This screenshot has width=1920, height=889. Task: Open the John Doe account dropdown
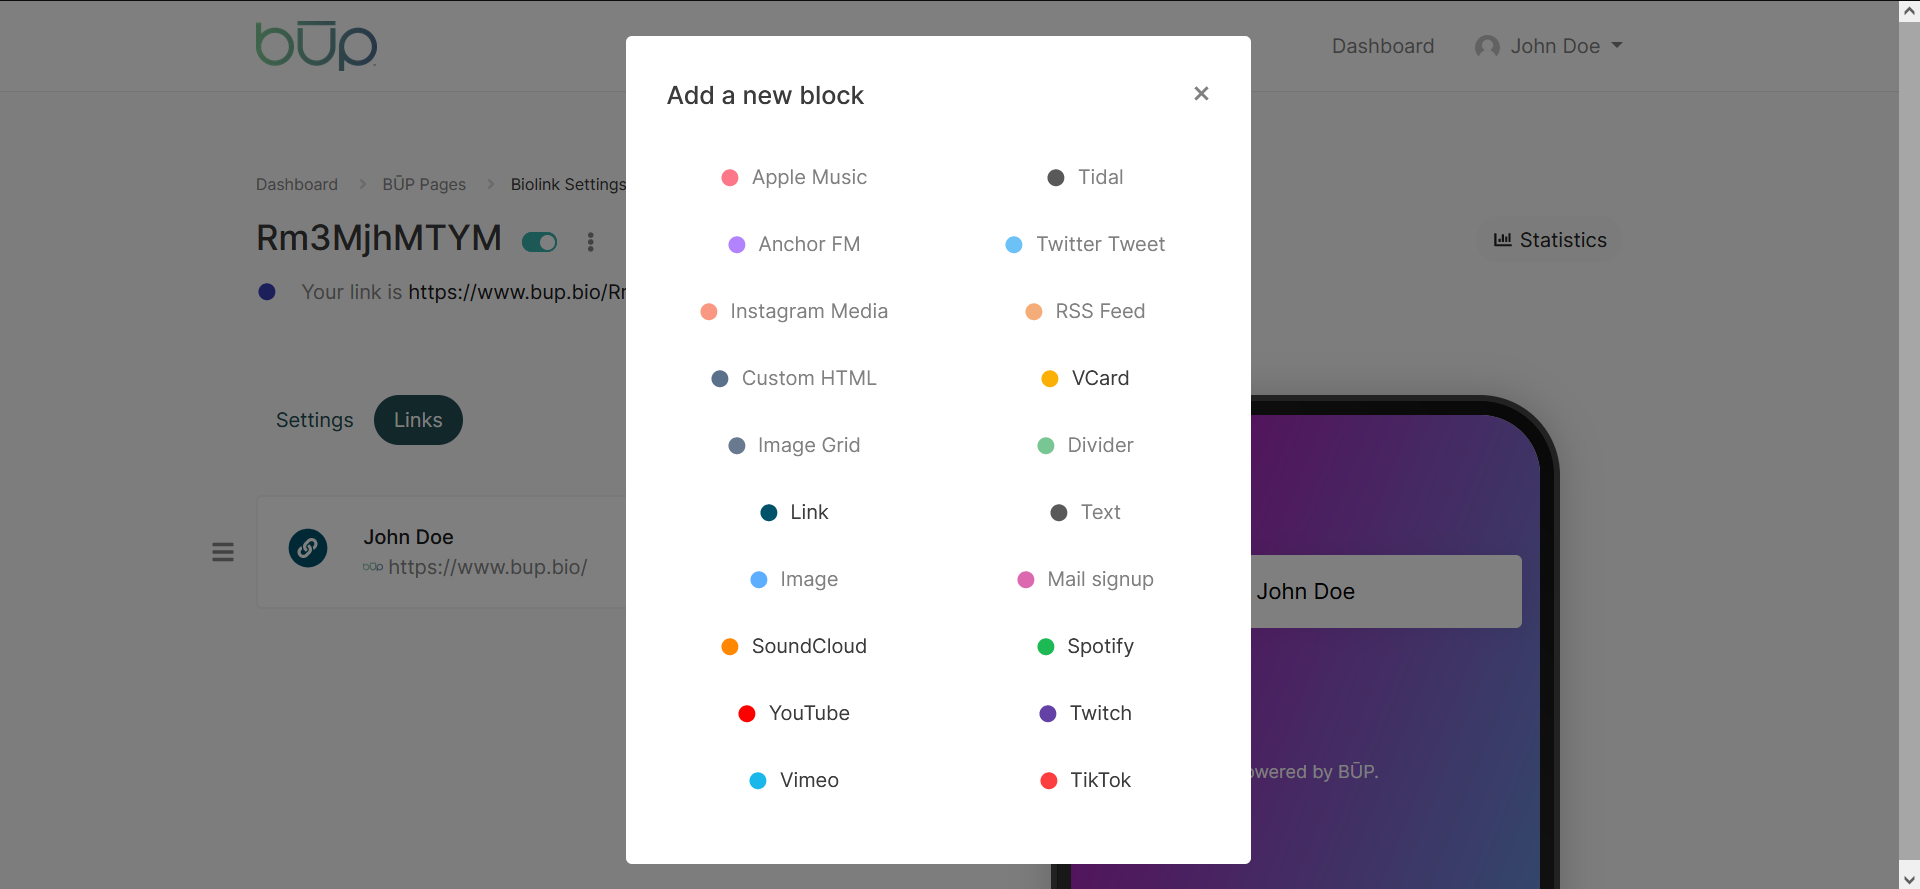pyautogui.click(x=1549, y=46)
